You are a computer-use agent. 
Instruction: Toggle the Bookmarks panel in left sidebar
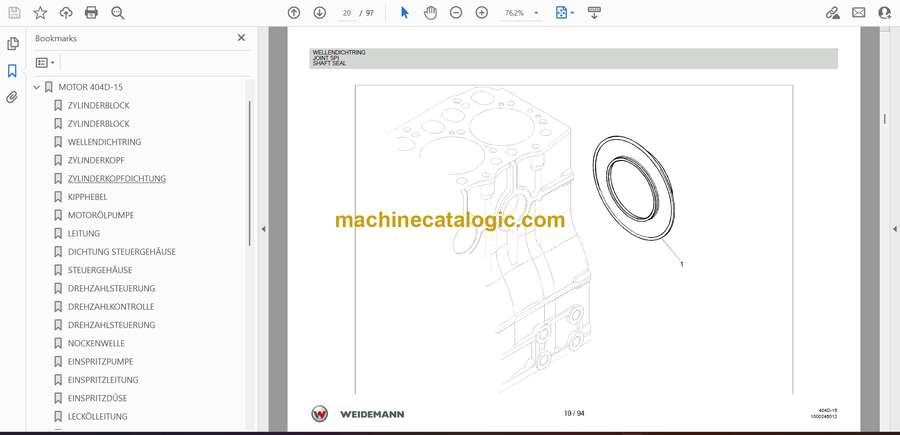point(13,71)
